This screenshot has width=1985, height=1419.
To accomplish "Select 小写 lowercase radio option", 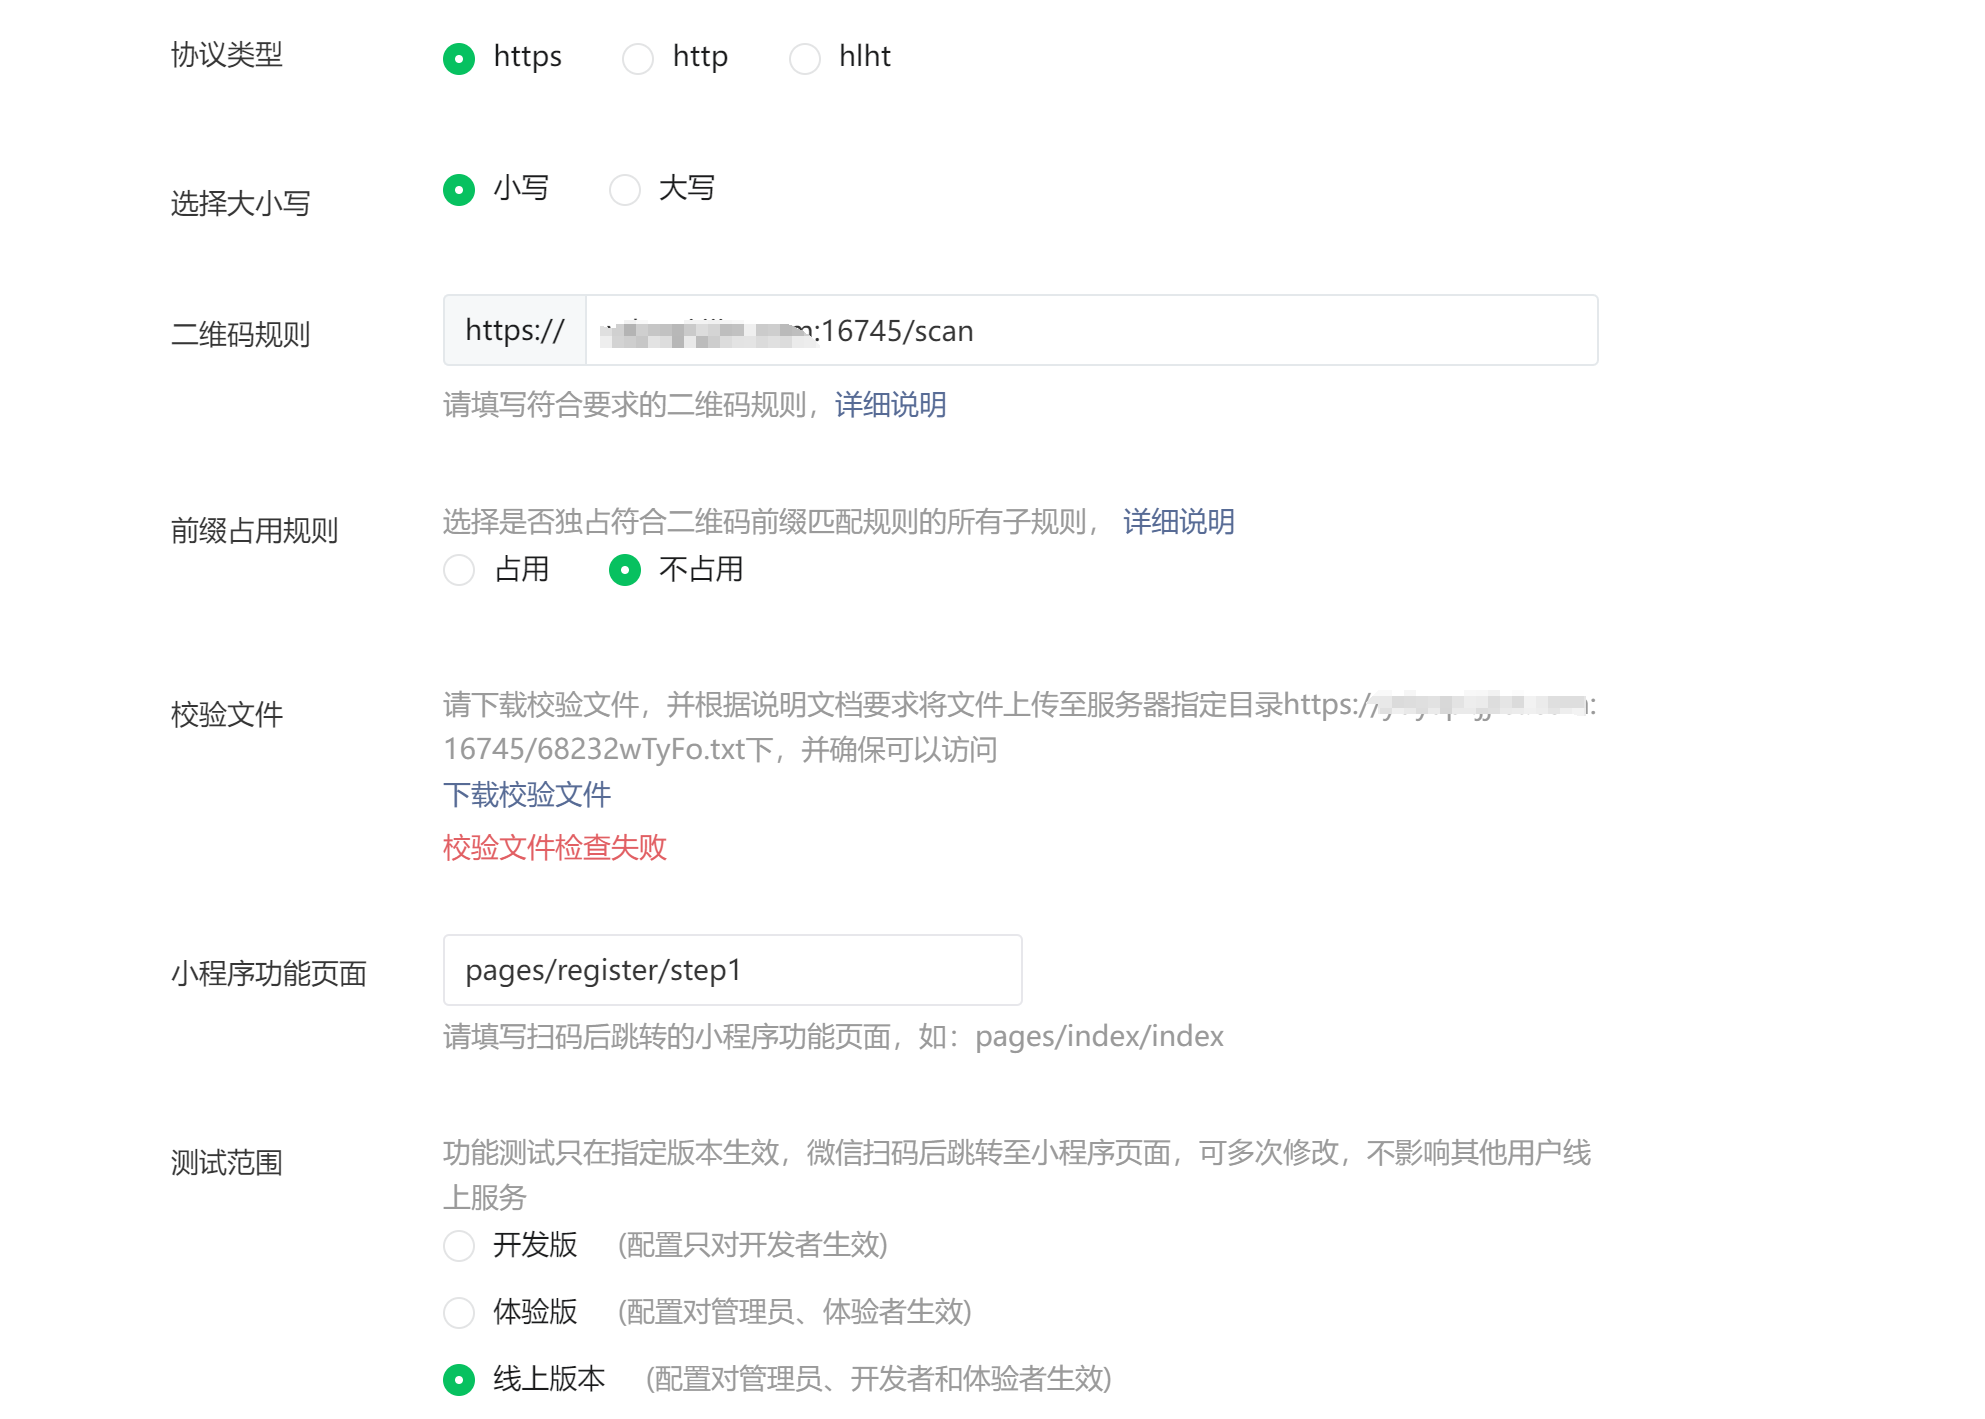I will (459, 189).
